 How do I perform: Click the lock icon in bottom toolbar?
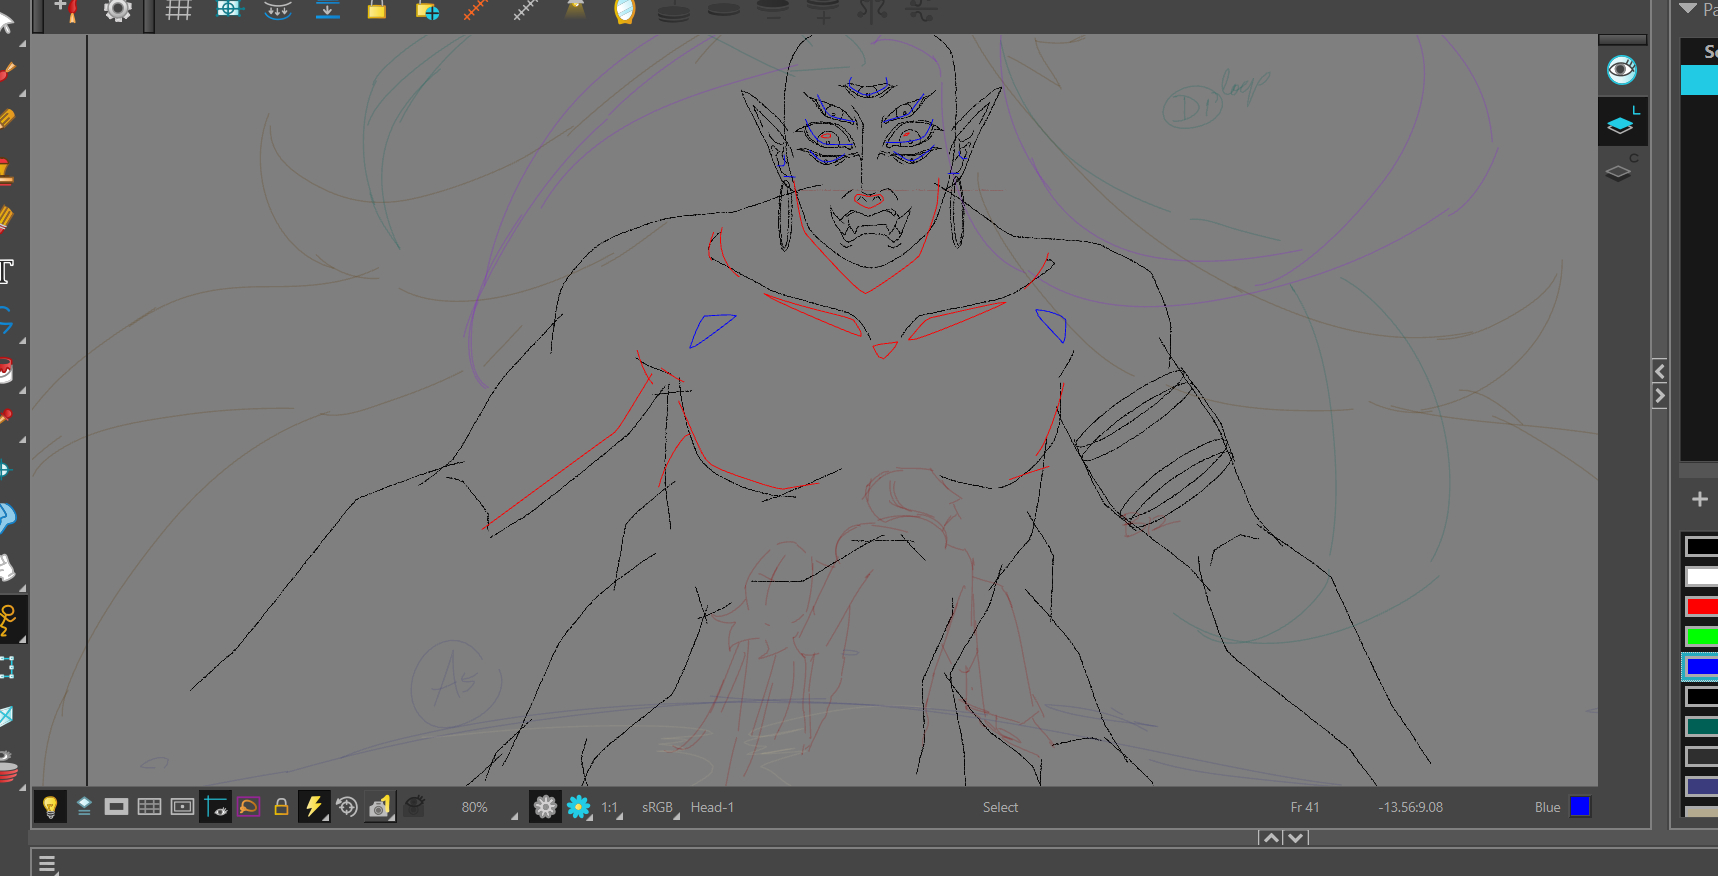tap(281, 807)
